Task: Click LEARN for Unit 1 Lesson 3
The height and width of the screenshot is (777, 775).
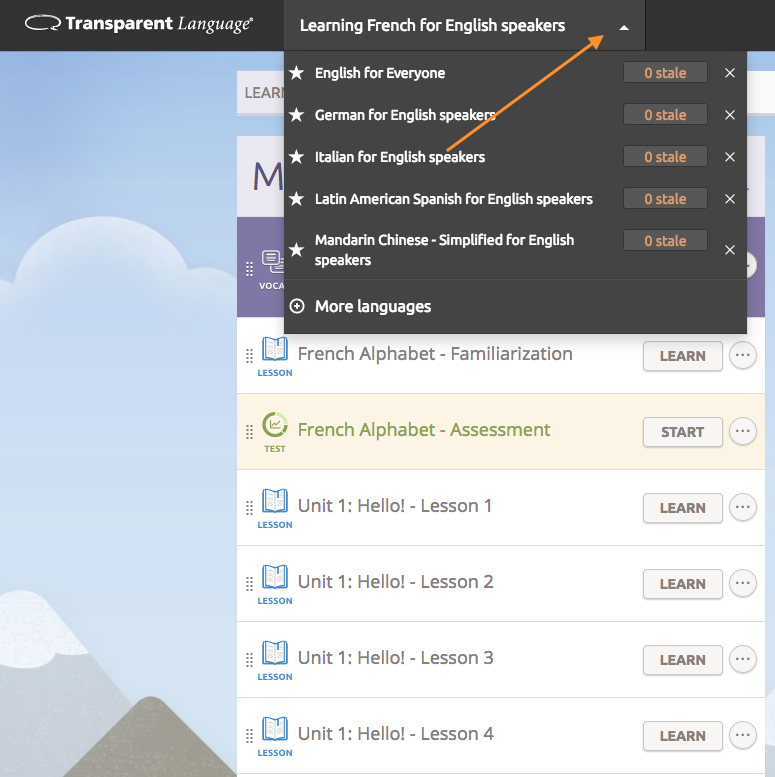Action: click(x=683, y=660)
